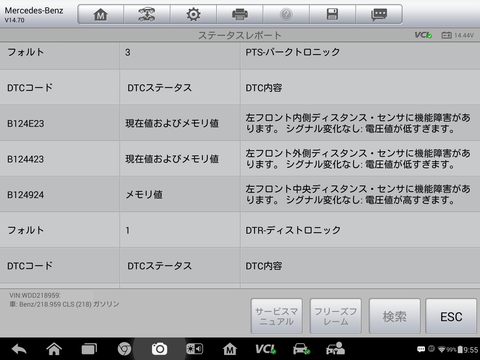Open shop manager car-and-person icon
The image size is (480, 360).
click(x=336, y=349)
